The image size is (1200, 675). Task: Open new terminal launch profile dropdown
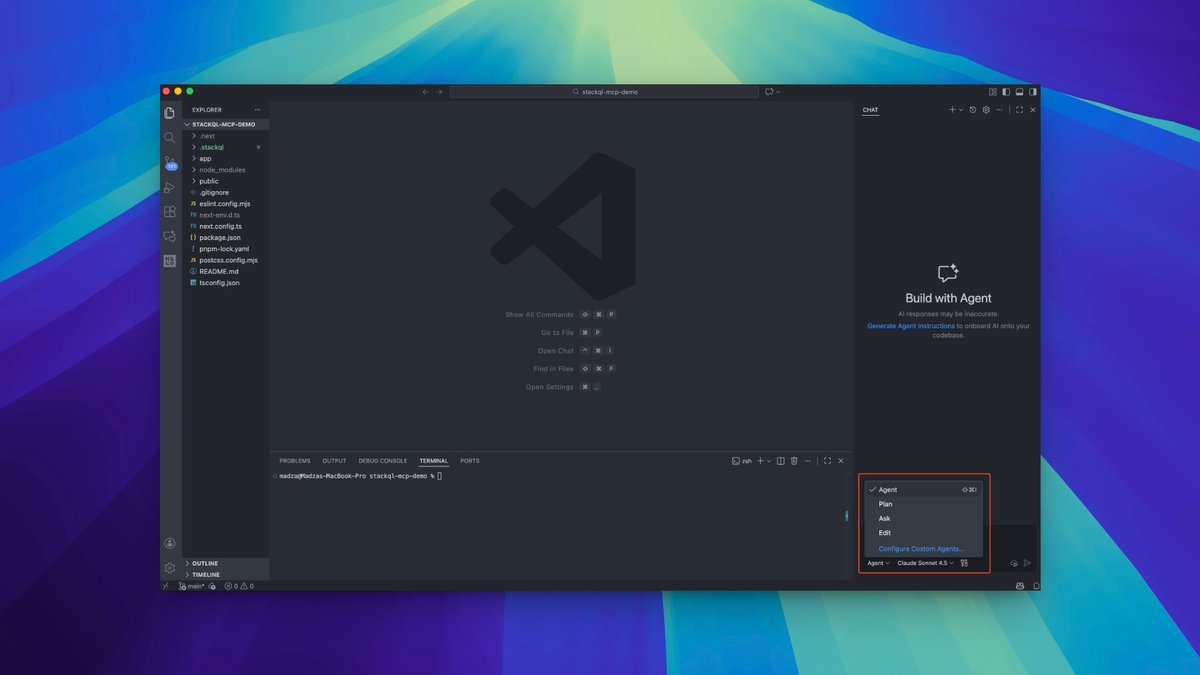[769, 461]
